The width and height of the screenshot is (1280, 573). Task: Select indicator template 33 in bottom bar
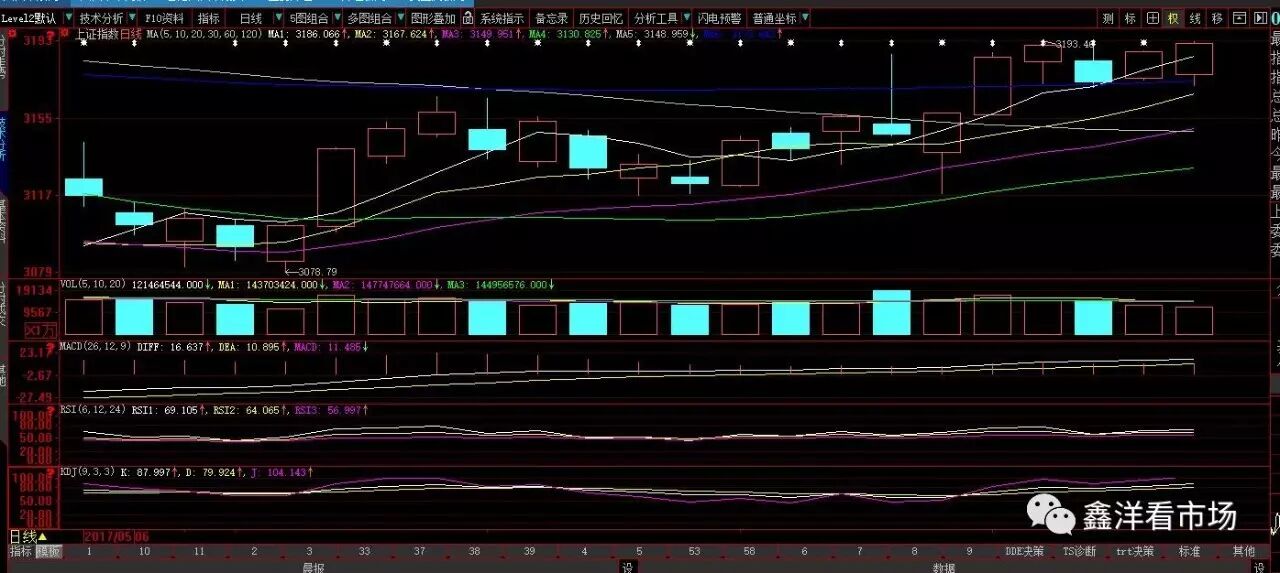(x=364, y=551)
